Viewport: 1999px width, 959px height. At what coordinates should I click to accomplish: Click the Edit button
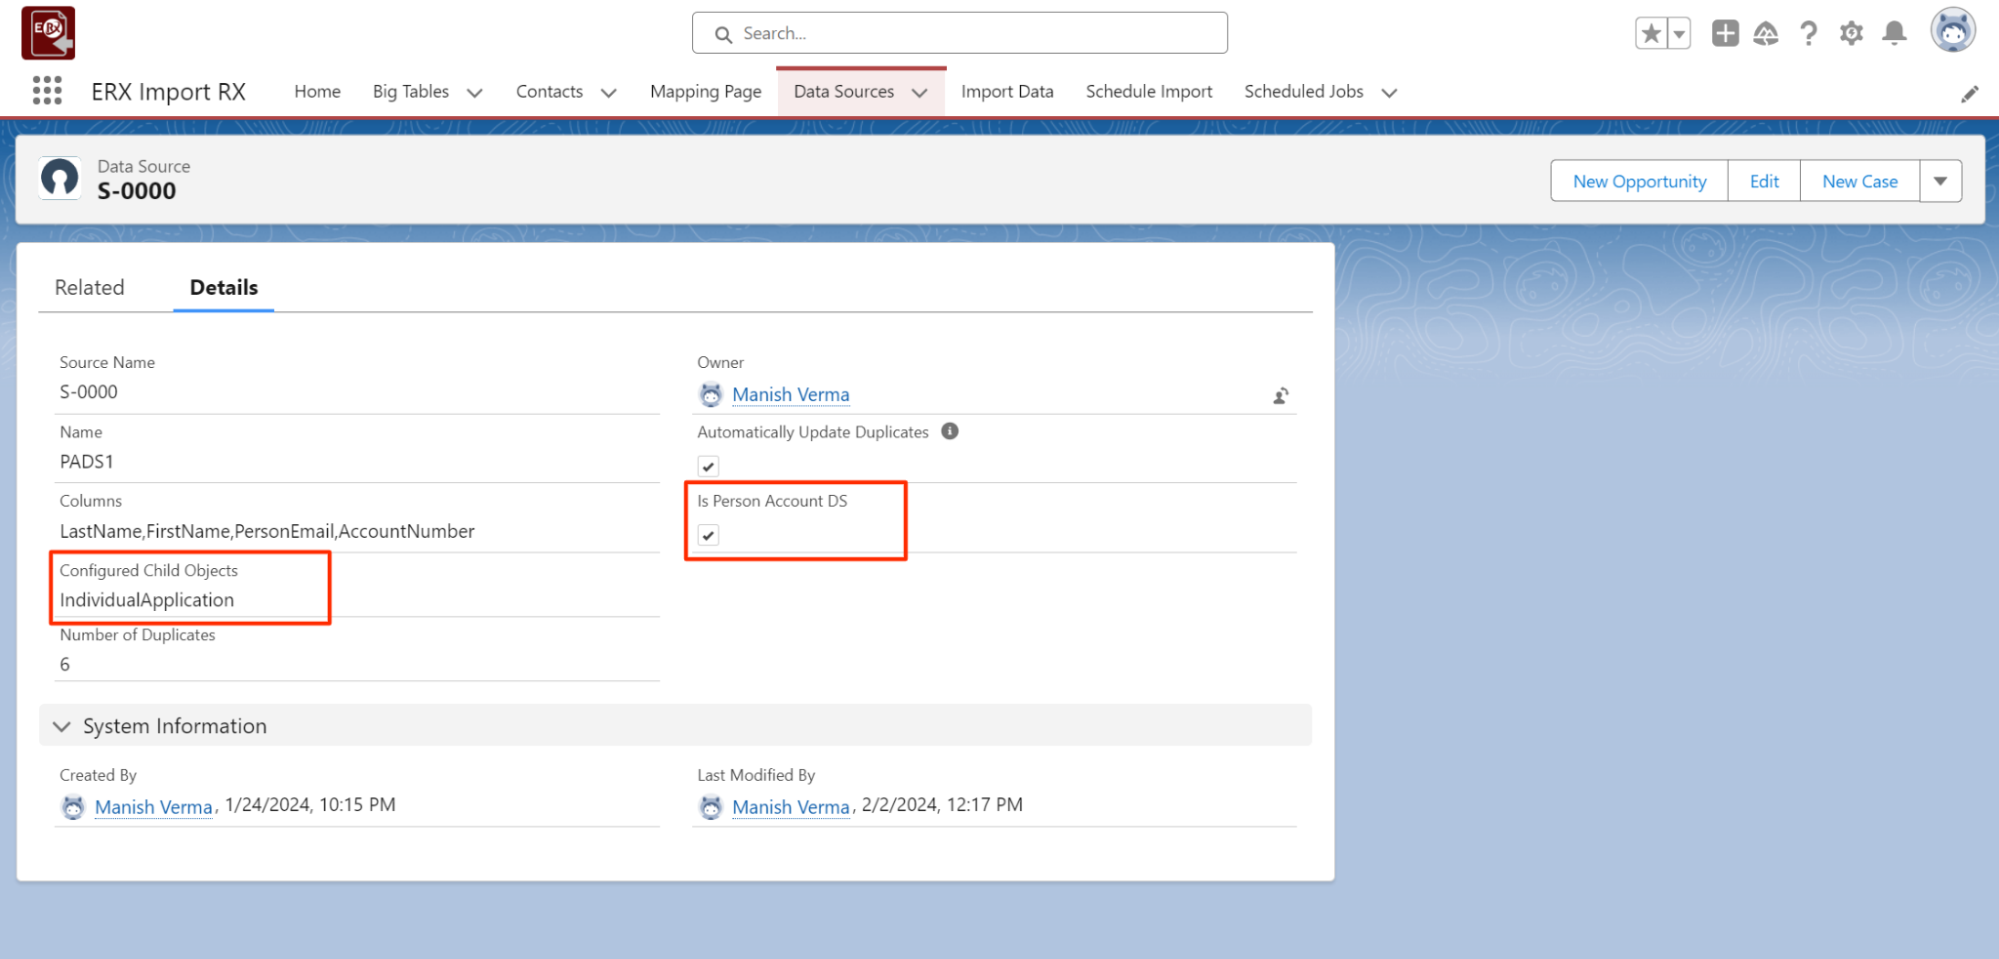[x=1763, y=181]
